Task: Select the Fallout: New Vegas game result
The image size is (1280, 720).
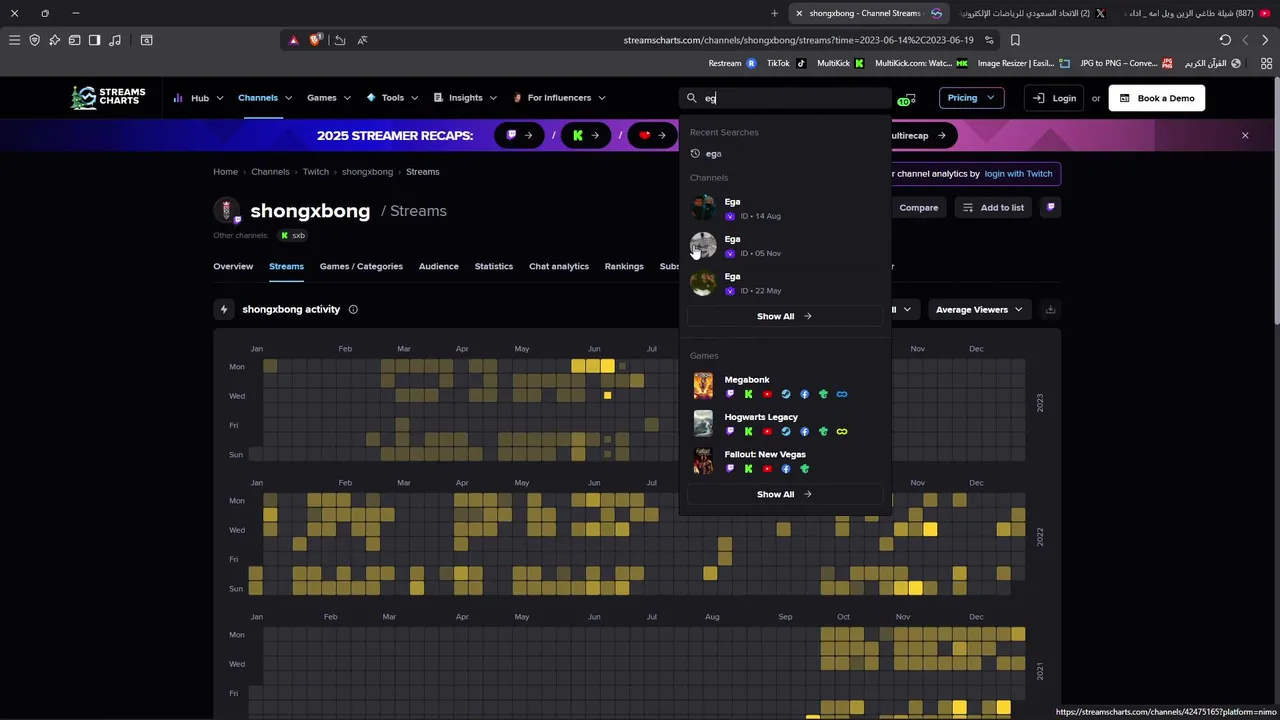Action: tap(785, 461)
